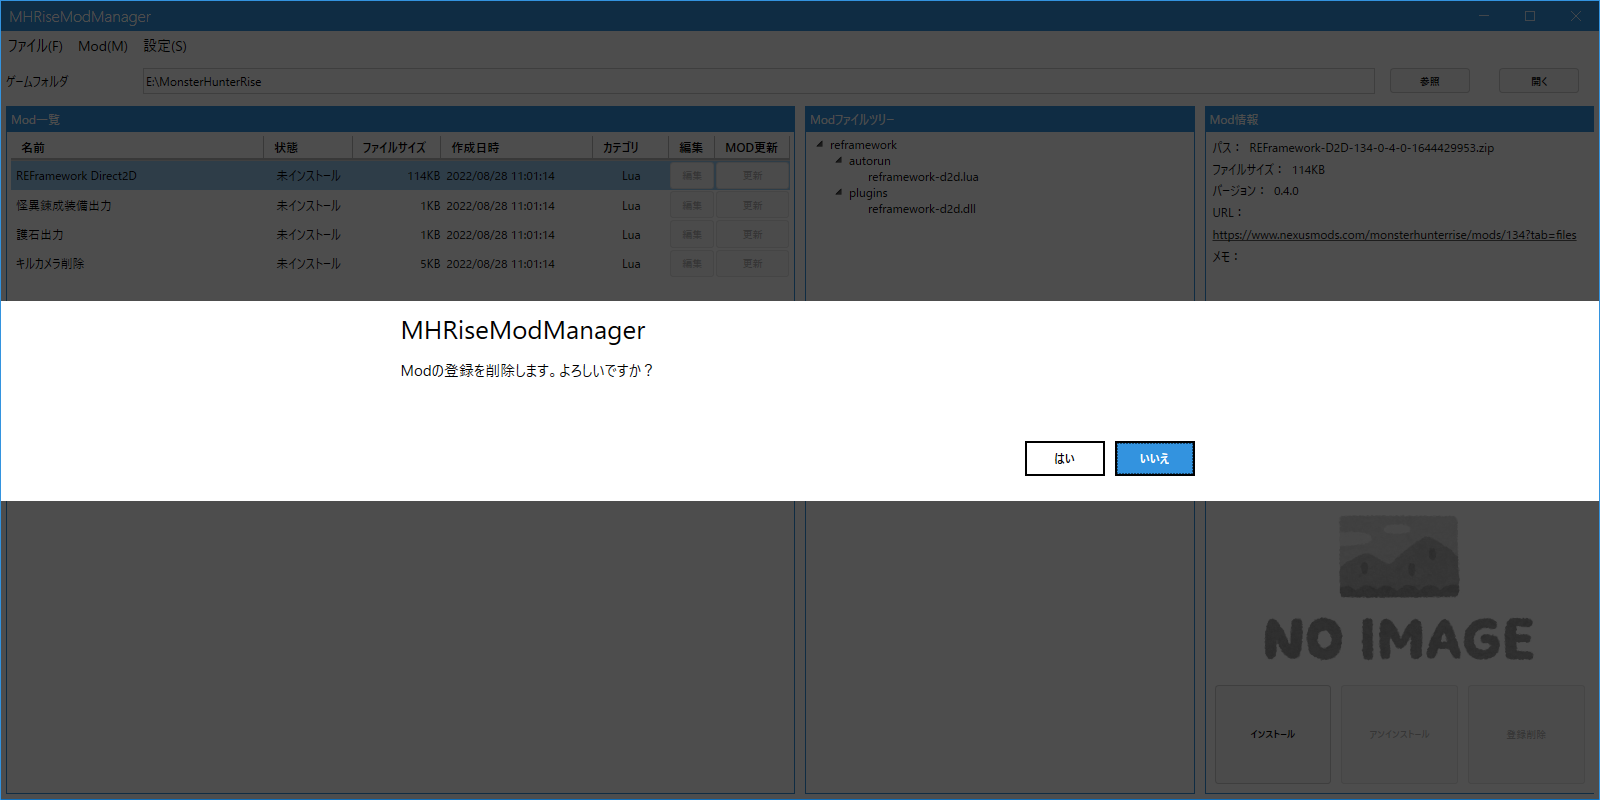The height and width of the screenshot is (800, 1600).
Task: Click the いいえ button in the dialog
Action: pyautogui.click(x=1154, y=458)
